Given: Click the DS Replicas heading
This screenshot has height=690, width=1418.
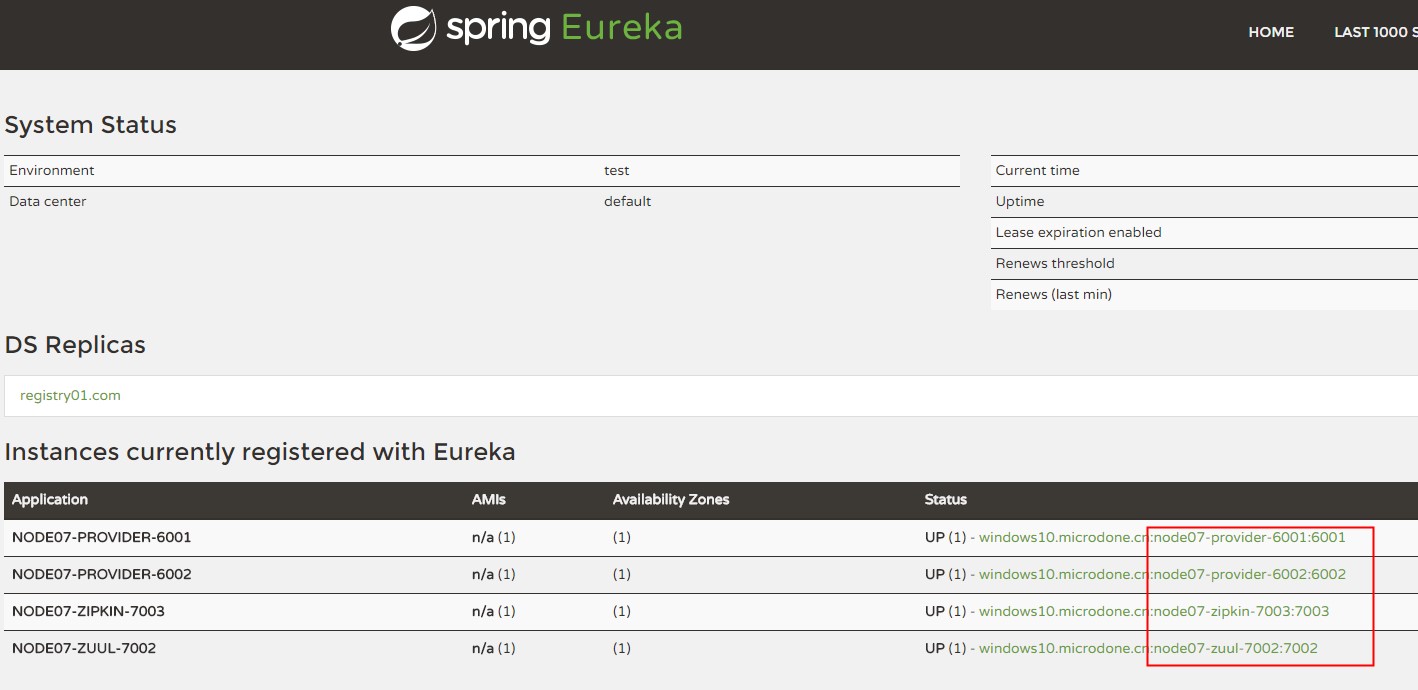Looking at the screenshot, I should pos(75,345).
